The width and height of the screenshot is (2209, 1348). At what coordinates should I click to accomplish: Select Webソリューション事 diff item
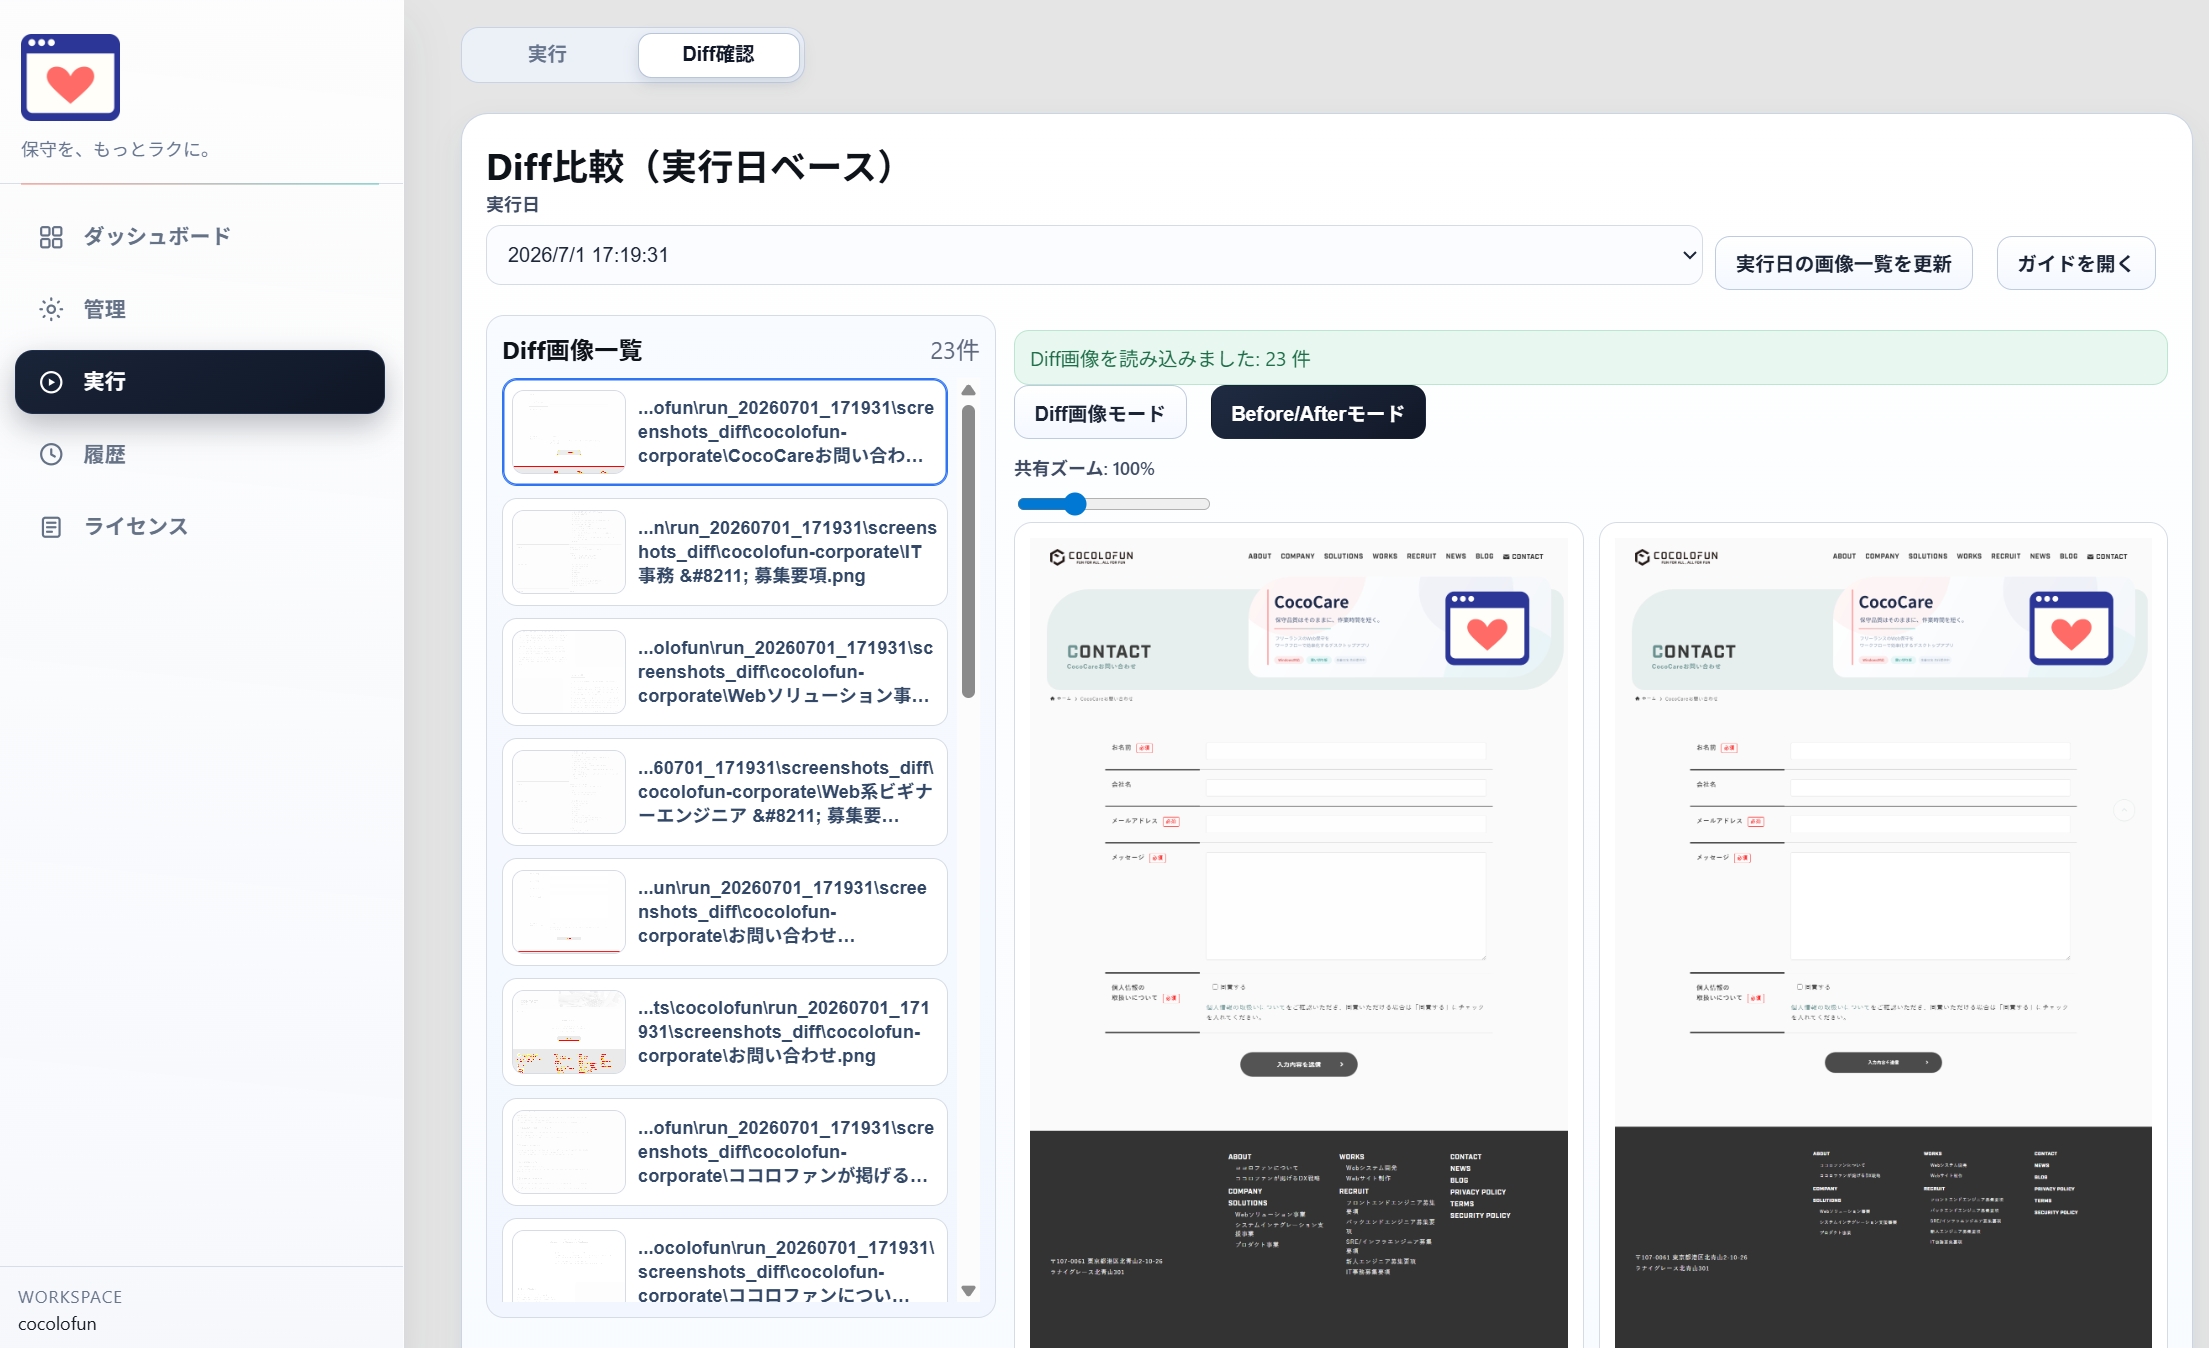point(725,672)
